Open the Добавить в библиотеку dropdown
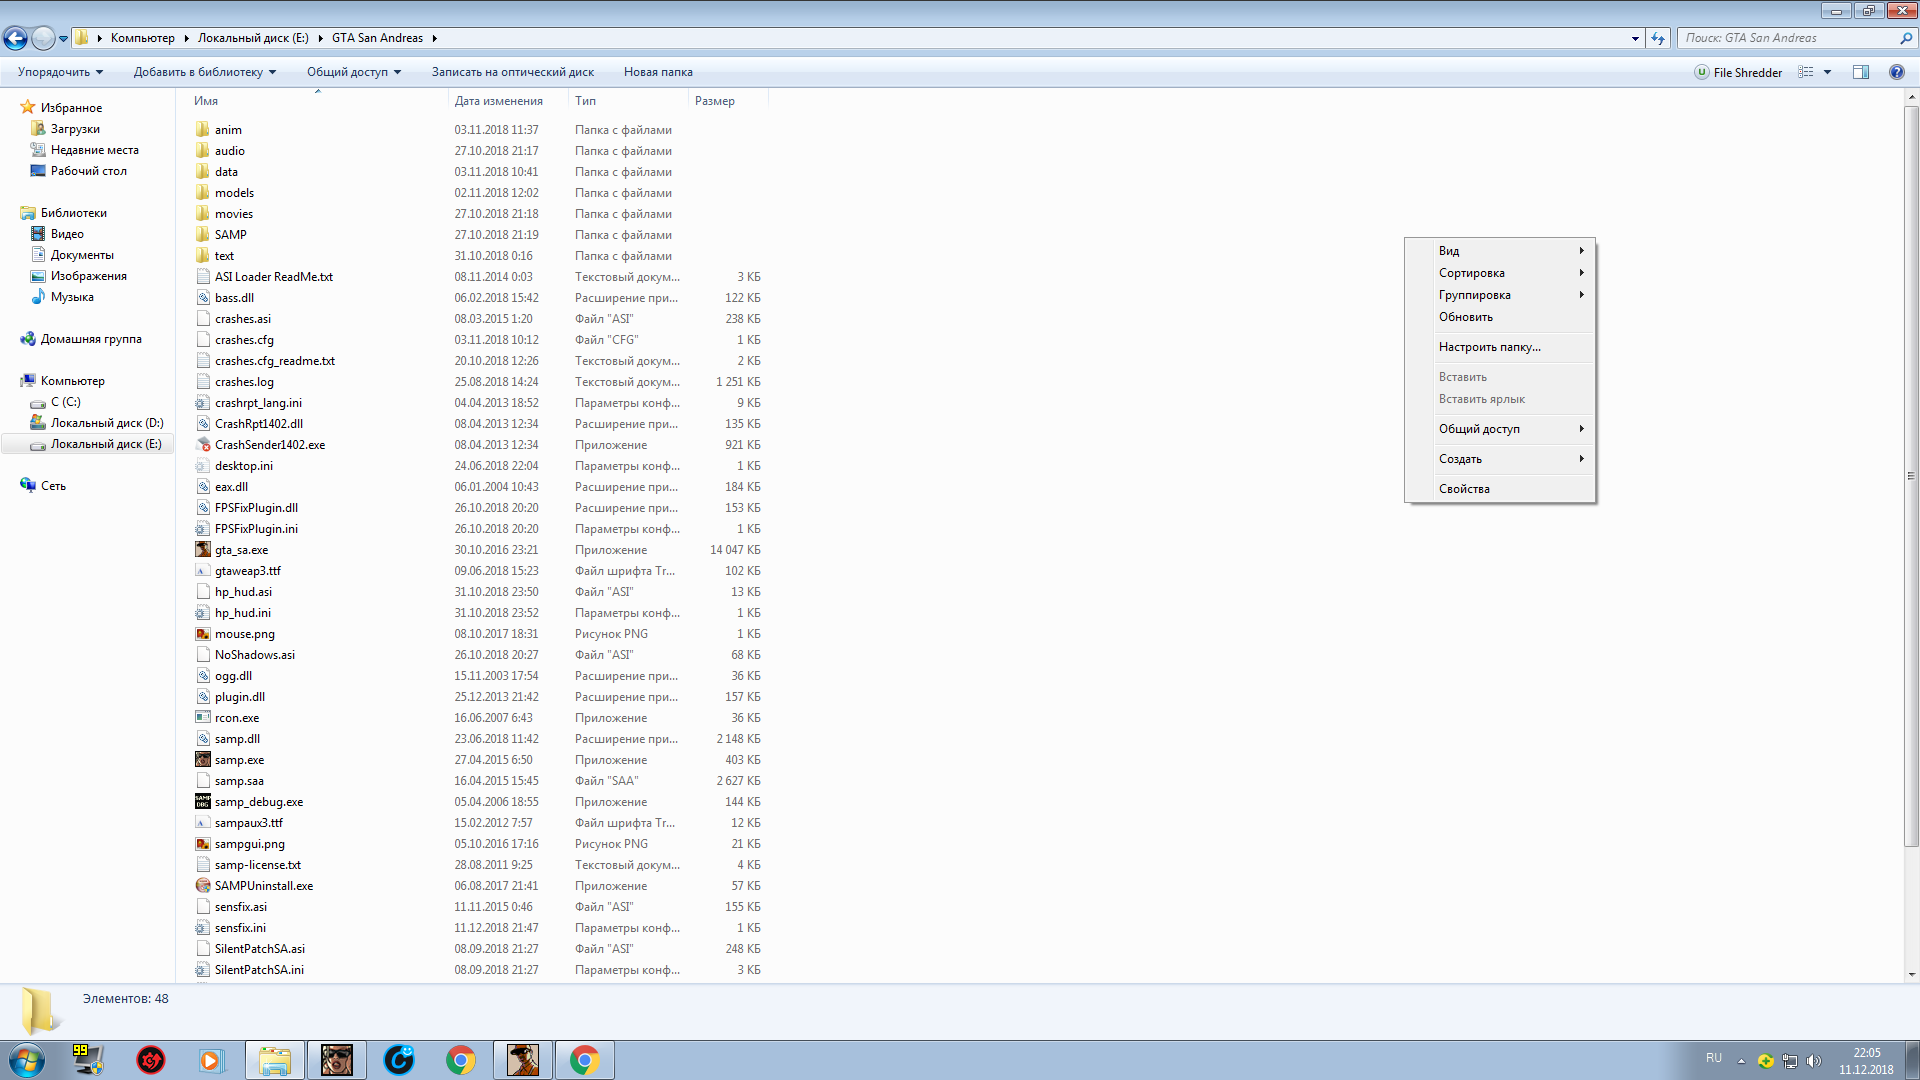 coord(205,72)
